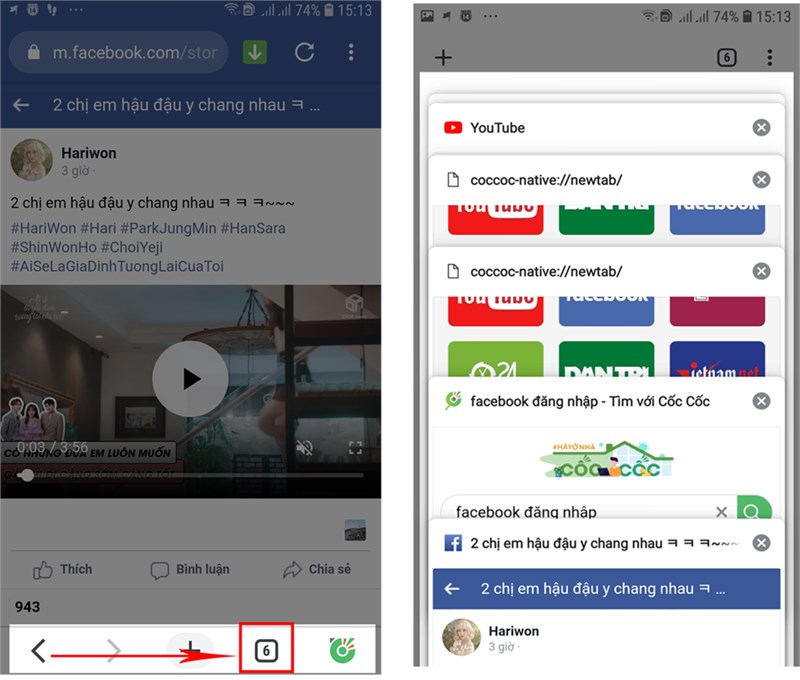800x680 pixels.
Task: Click the video progress slider
Action: click(x=191, y=475)
